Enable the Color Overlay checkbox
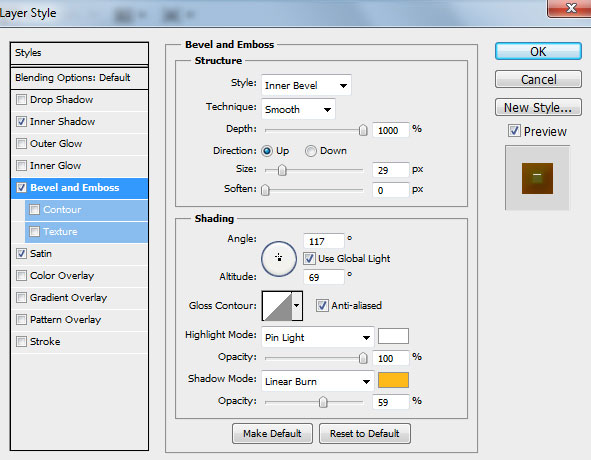Screen dimensions: 591x460 coord(21,275)
